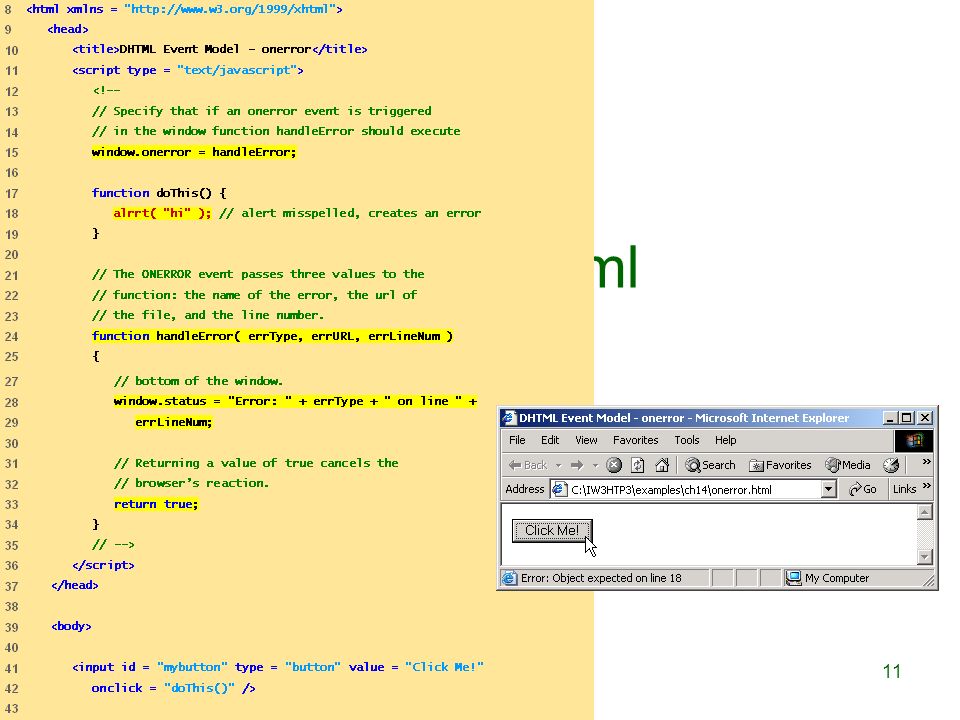Image resolution: width=960 pixels, height=720 pixels.
Task: Expand the Links bar chevron
Action: point(926,486)
